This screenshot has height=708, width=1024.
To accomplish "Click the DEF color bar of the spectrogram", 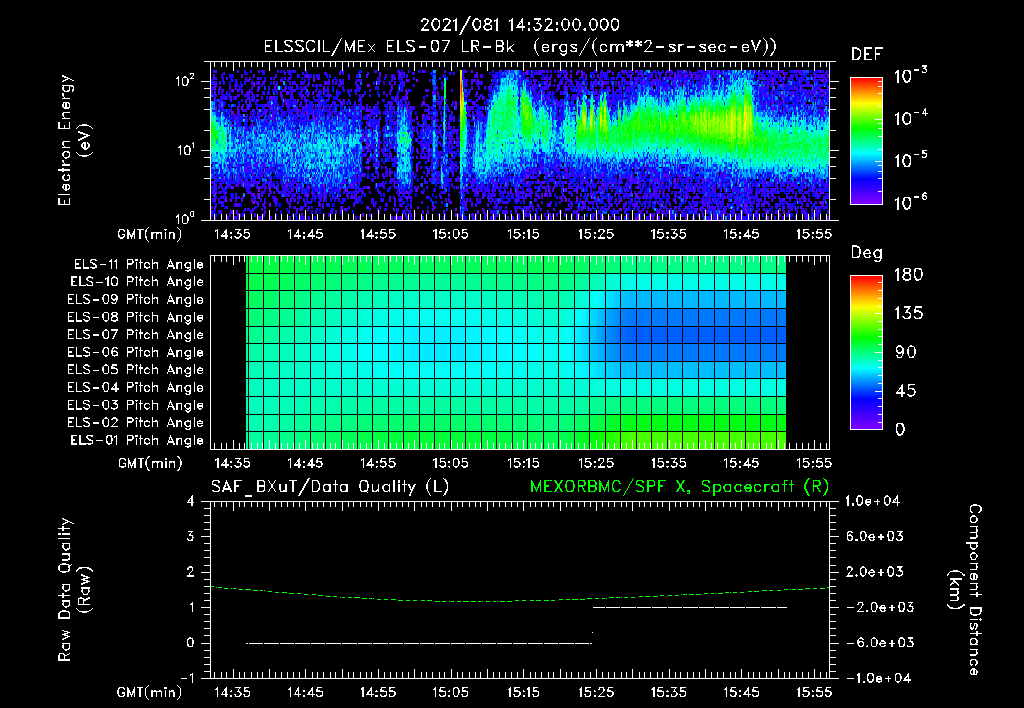I will click(866, 141).
